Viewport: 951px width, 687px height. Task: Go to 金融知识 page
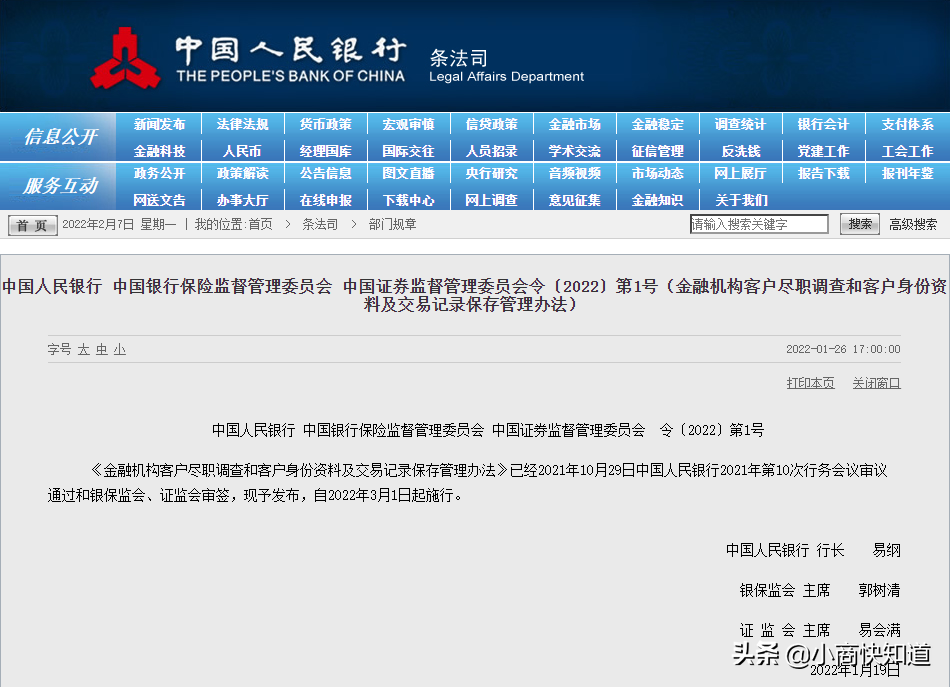[x=657, y=200]
